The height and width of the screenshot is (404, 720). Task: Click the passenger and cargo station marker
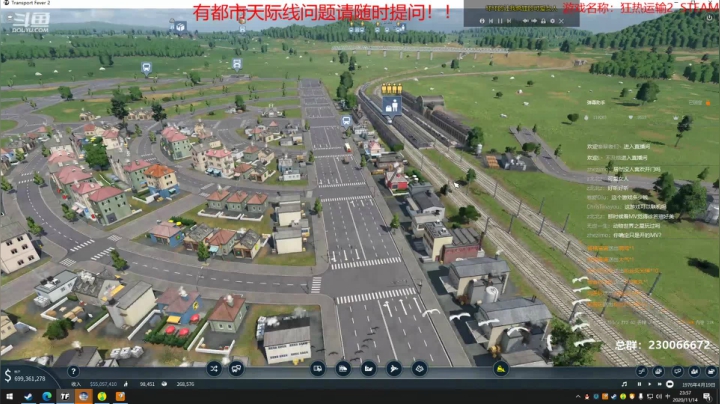tap(392, 106)
